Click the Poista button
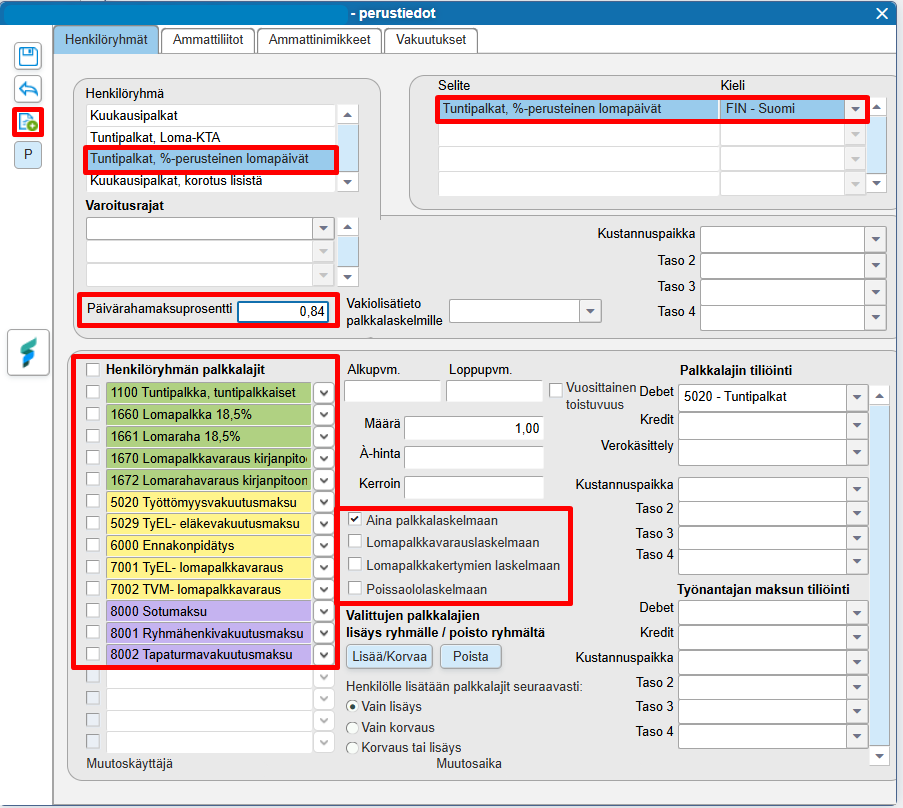Screen dimensions: 903x808 tap(471, 657)
